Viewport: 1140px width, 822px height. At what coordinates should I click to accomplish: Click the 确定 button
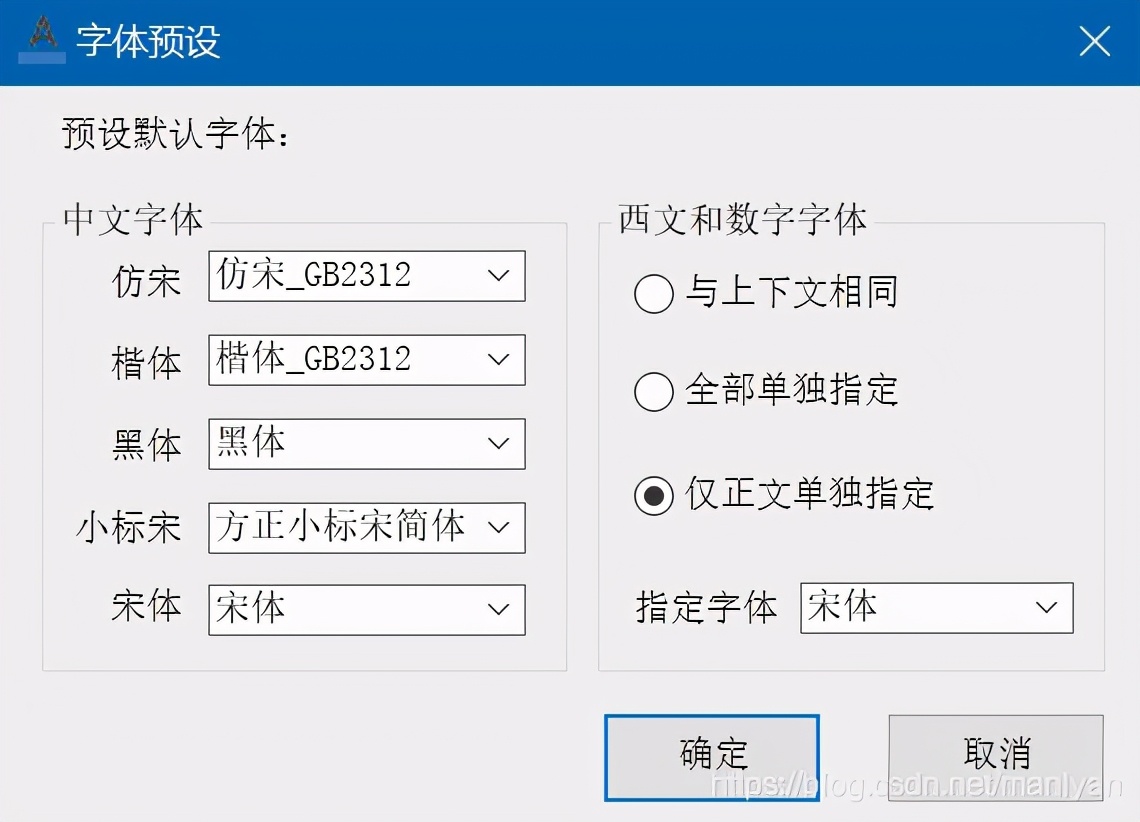[x=711, y=756]
